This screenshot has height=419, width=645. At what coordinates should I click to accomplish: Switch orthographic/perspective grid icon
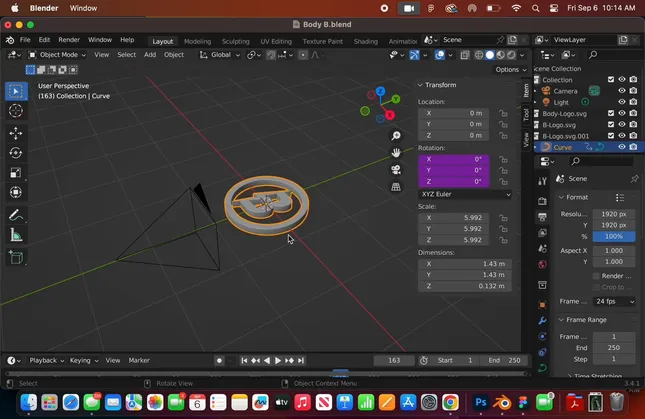pos(396,187)
